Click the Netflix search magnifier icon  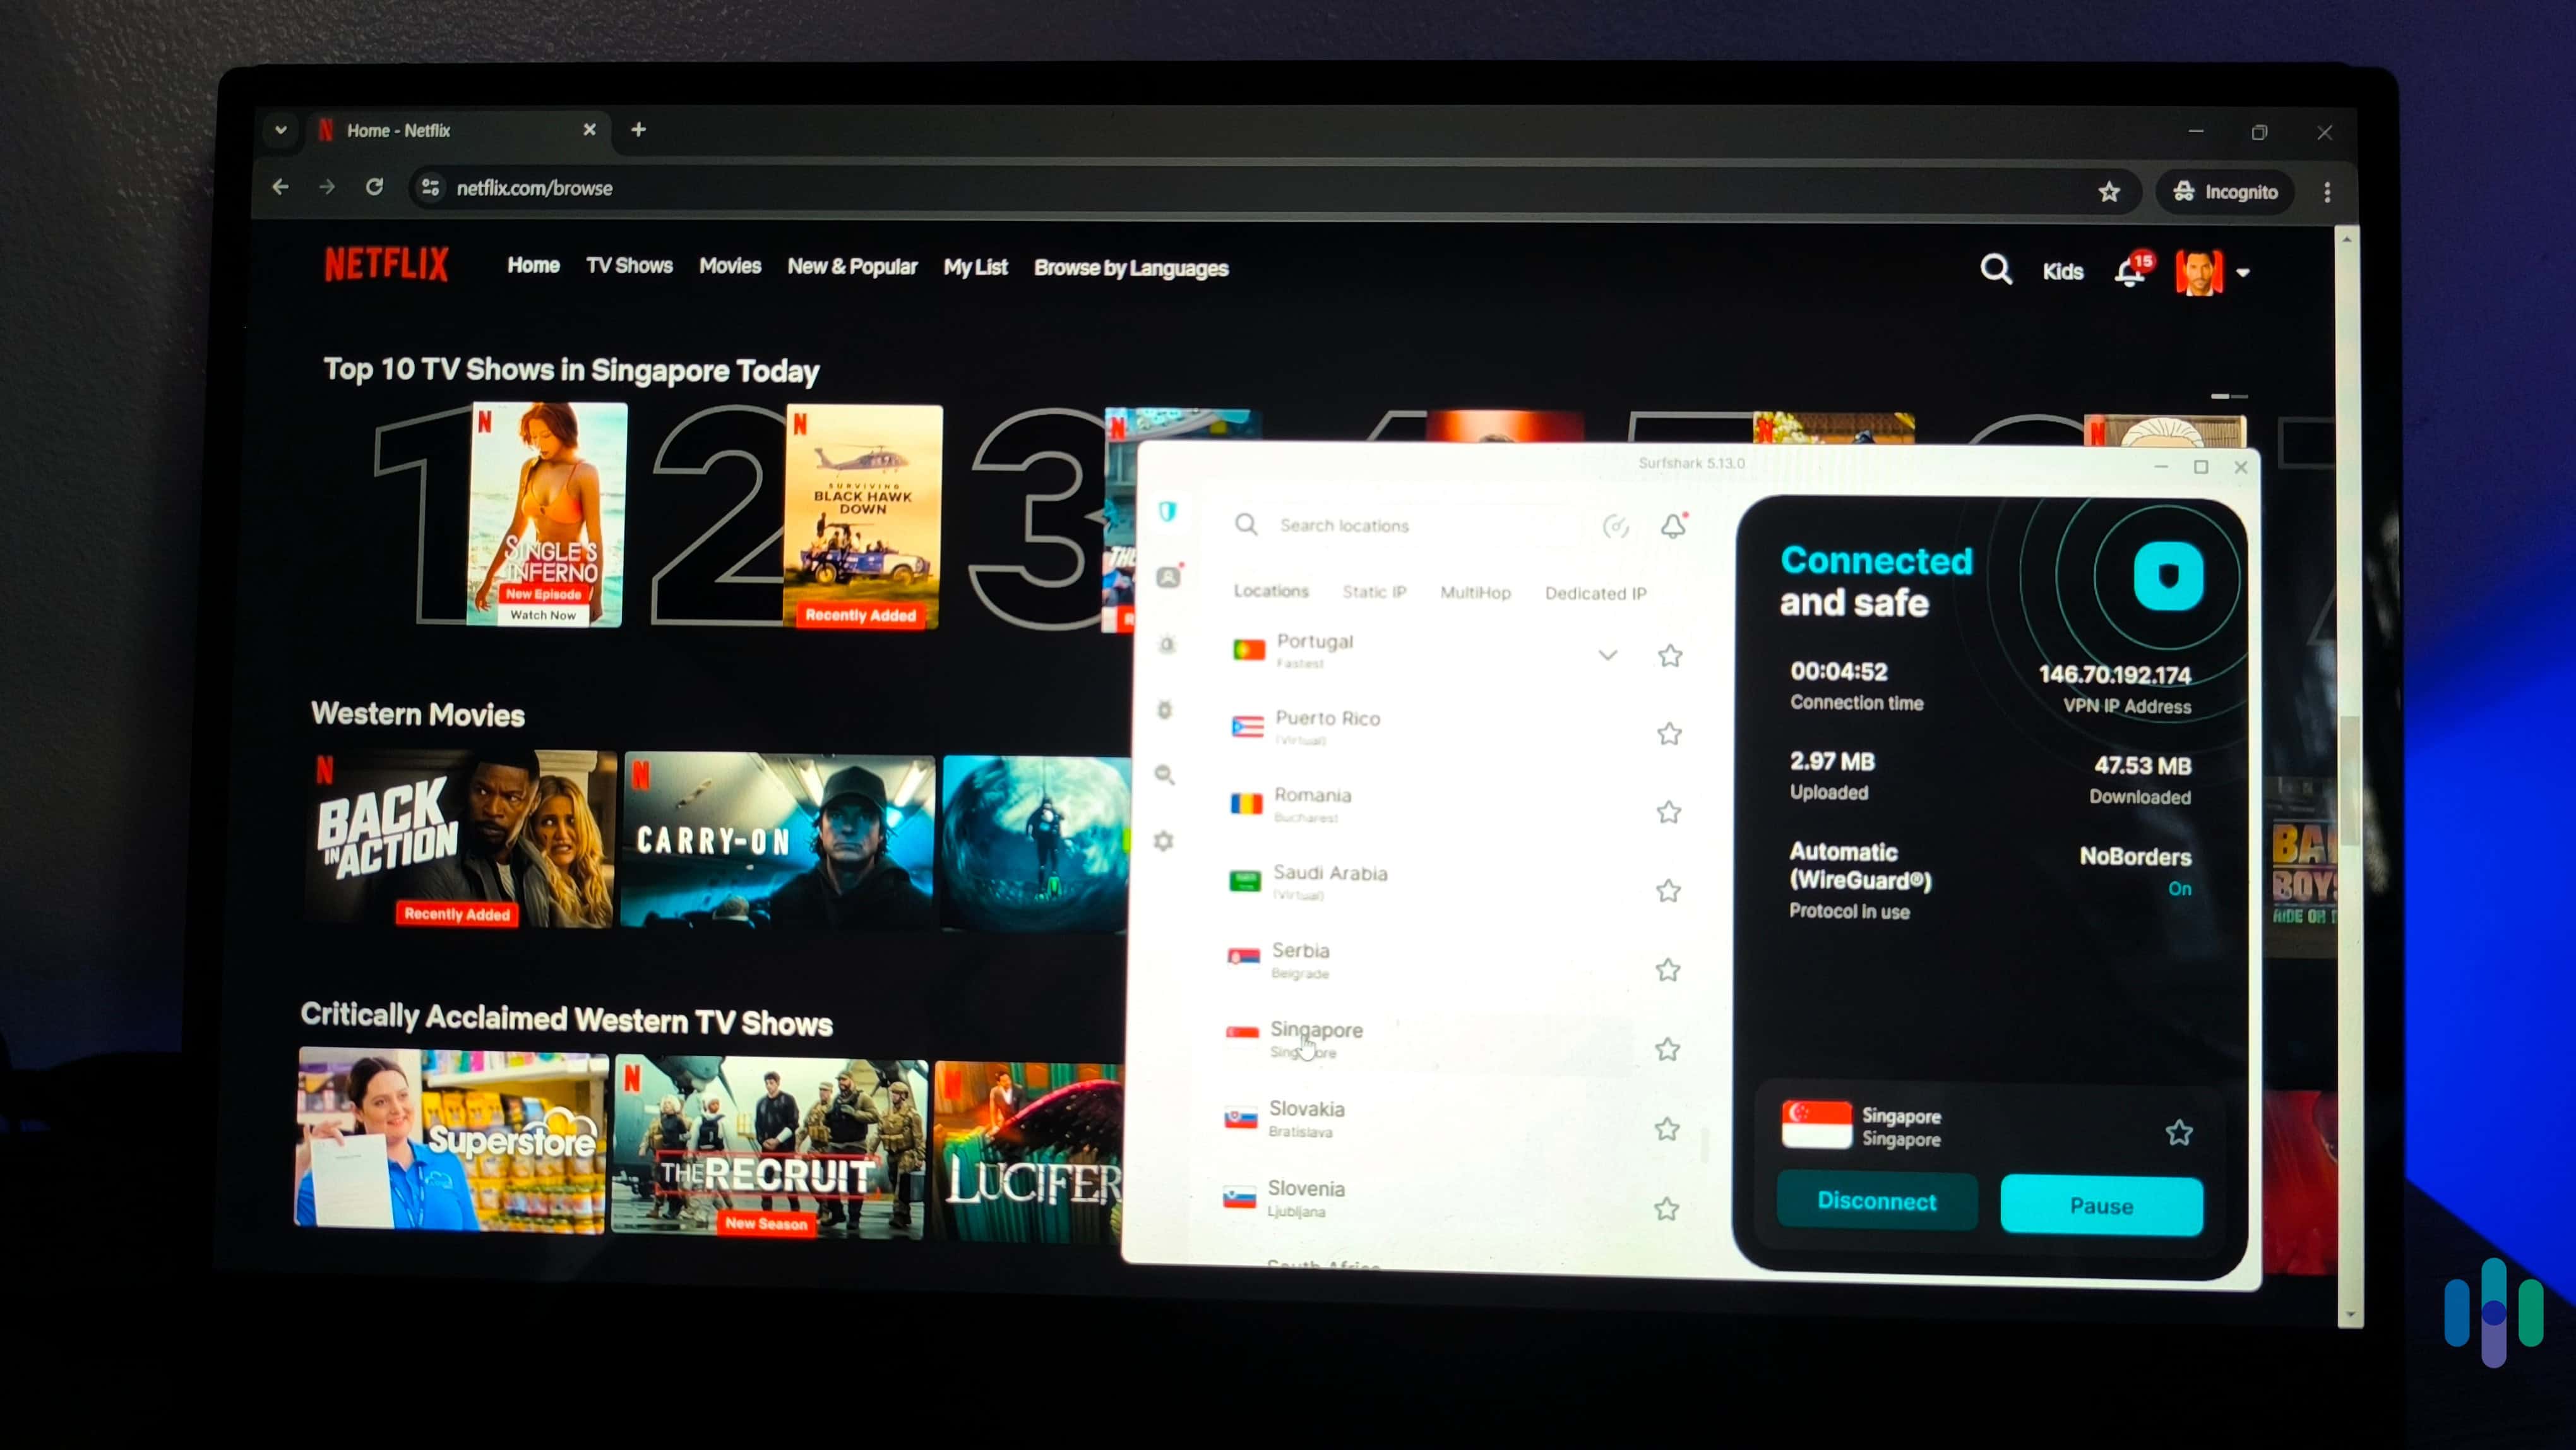click(1996, 269)
